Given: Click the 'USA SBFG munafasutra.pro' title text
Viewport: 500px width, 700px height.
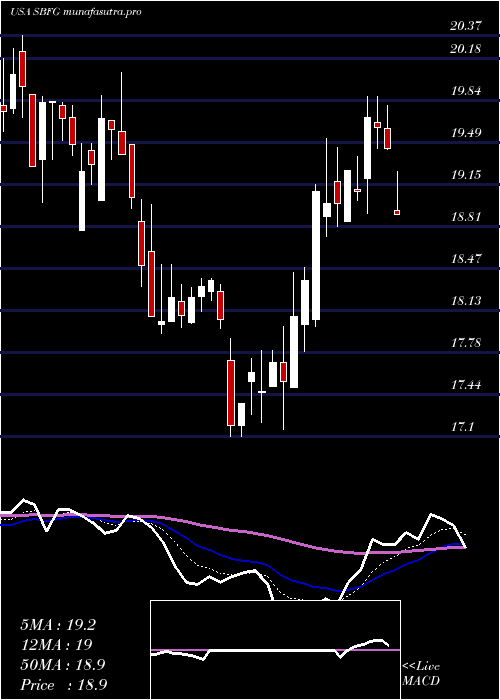Looking at the screenshot, I should point(75,12).
